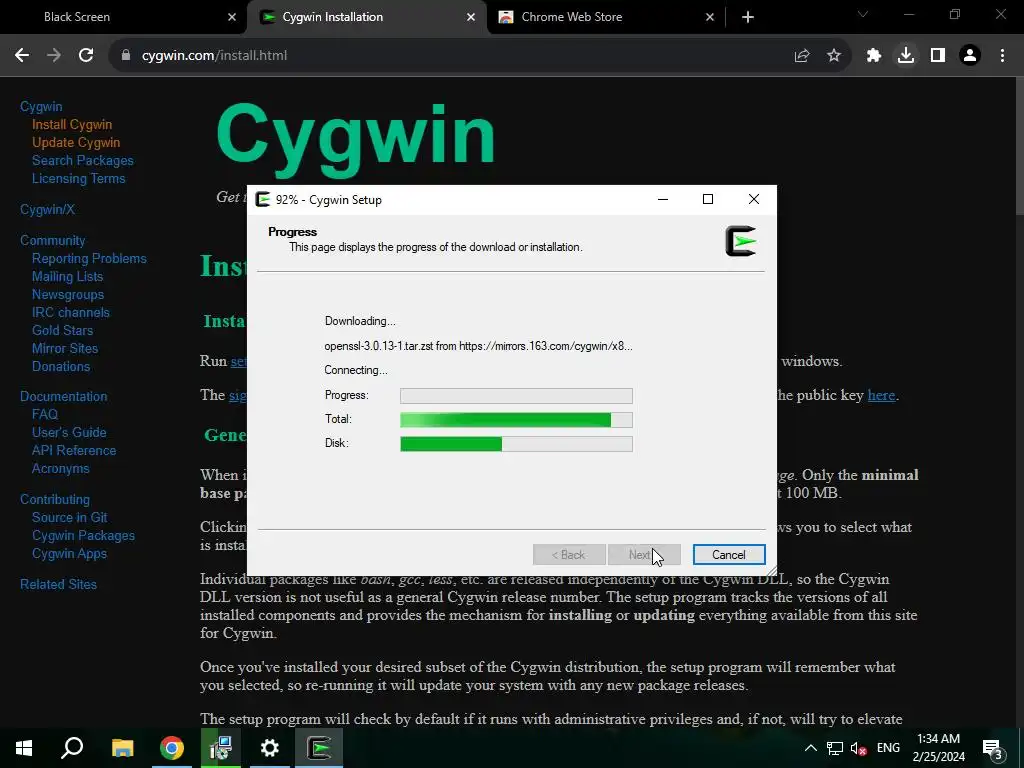Screen dimensions: 1024x768
Task: Close the Black Screen tab
Action: 232,17
